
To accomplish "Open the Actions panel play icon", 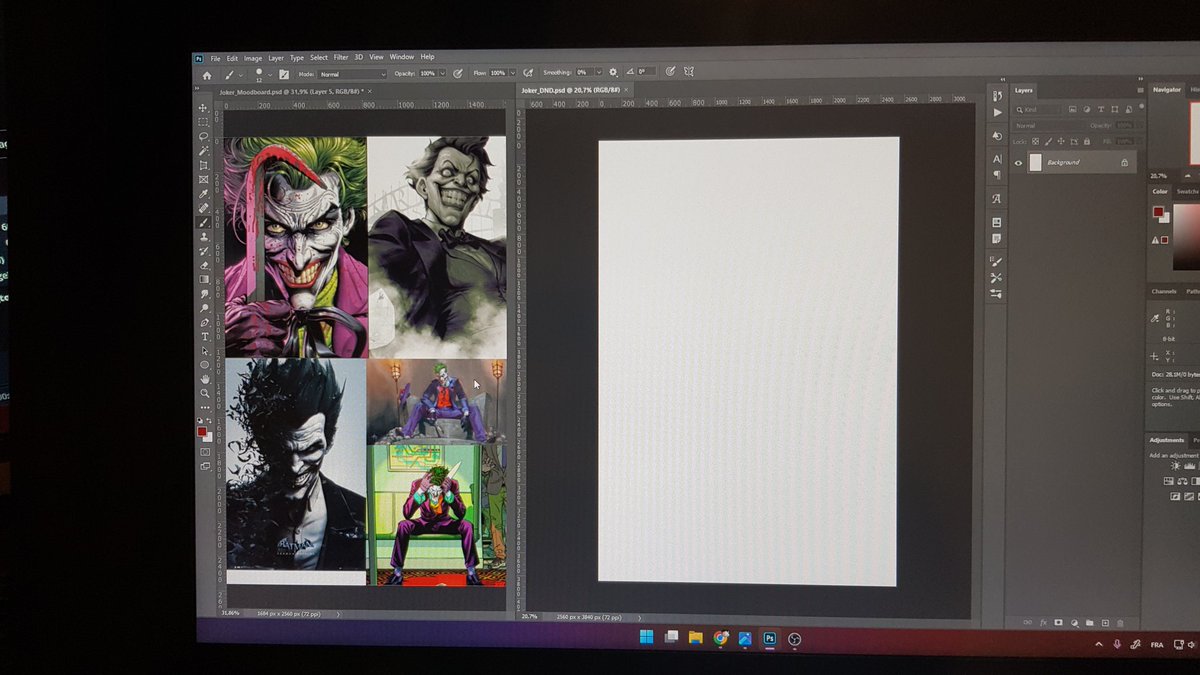I will 997,113.
